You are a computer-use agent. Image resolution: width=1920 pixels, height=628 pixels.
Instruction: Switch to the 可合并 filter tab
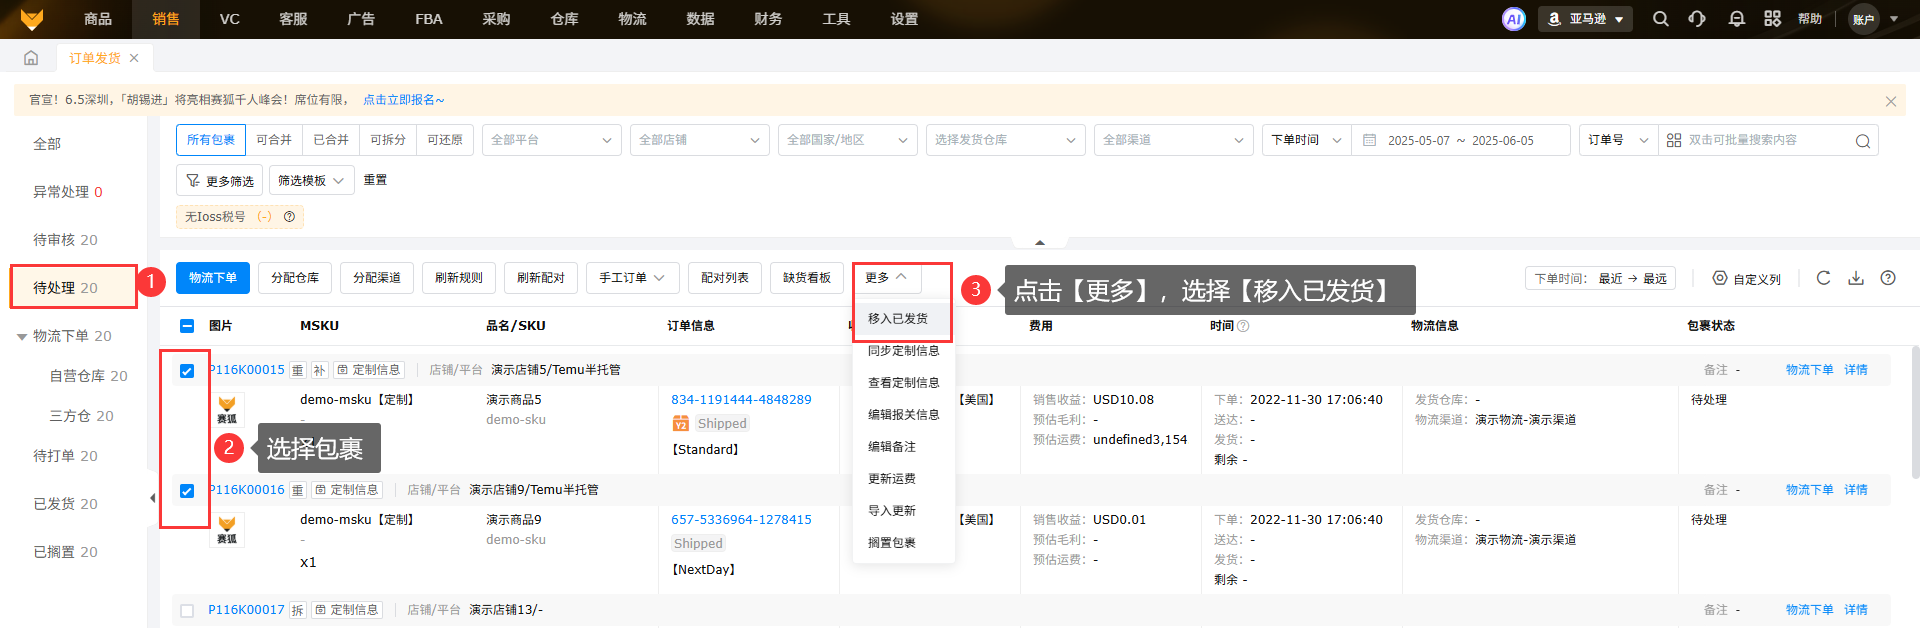[274, 140]
